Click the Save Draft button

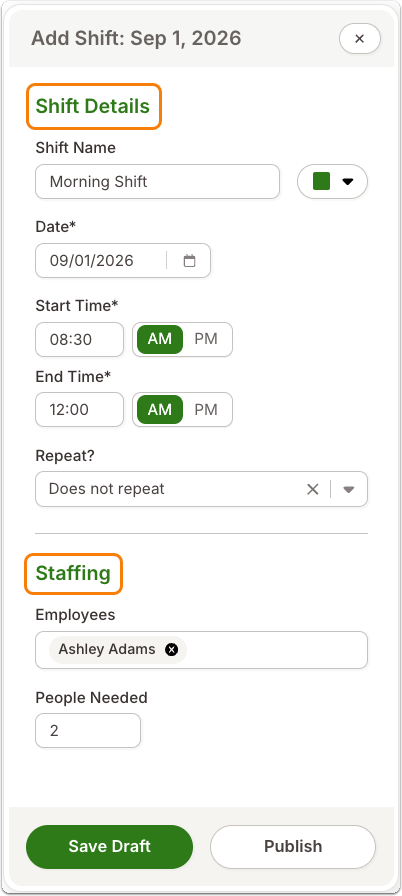pyautogui.click(x=110, y=846)
